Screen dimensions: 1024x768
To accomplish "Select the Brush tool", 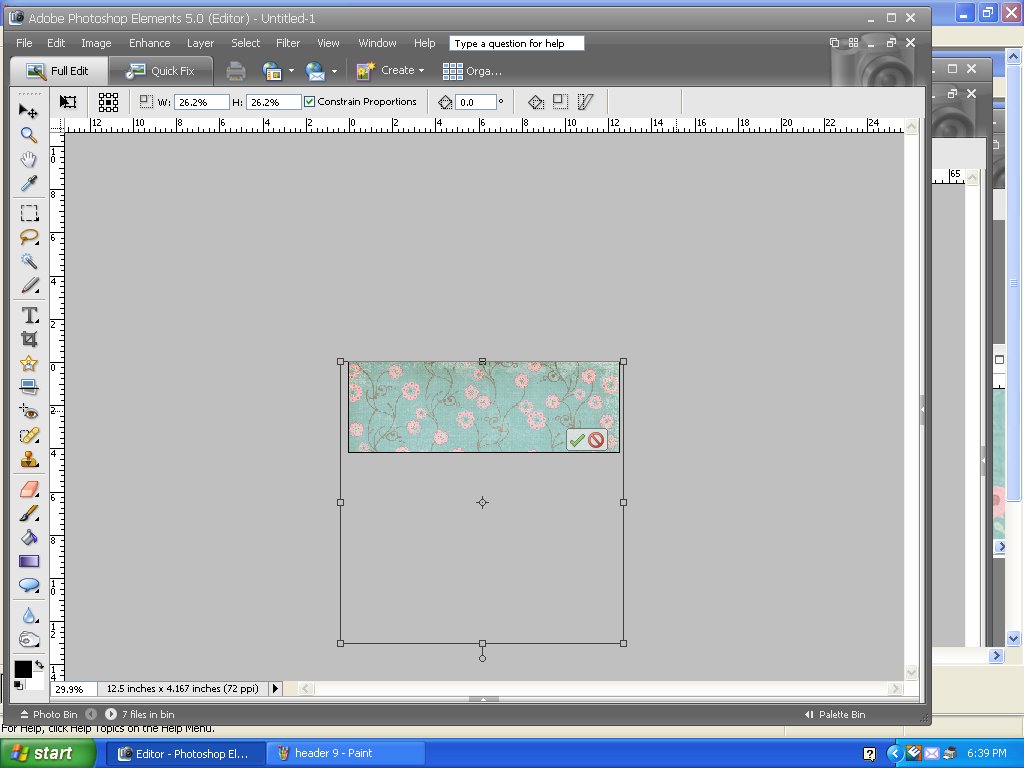I will pos(29,513).
